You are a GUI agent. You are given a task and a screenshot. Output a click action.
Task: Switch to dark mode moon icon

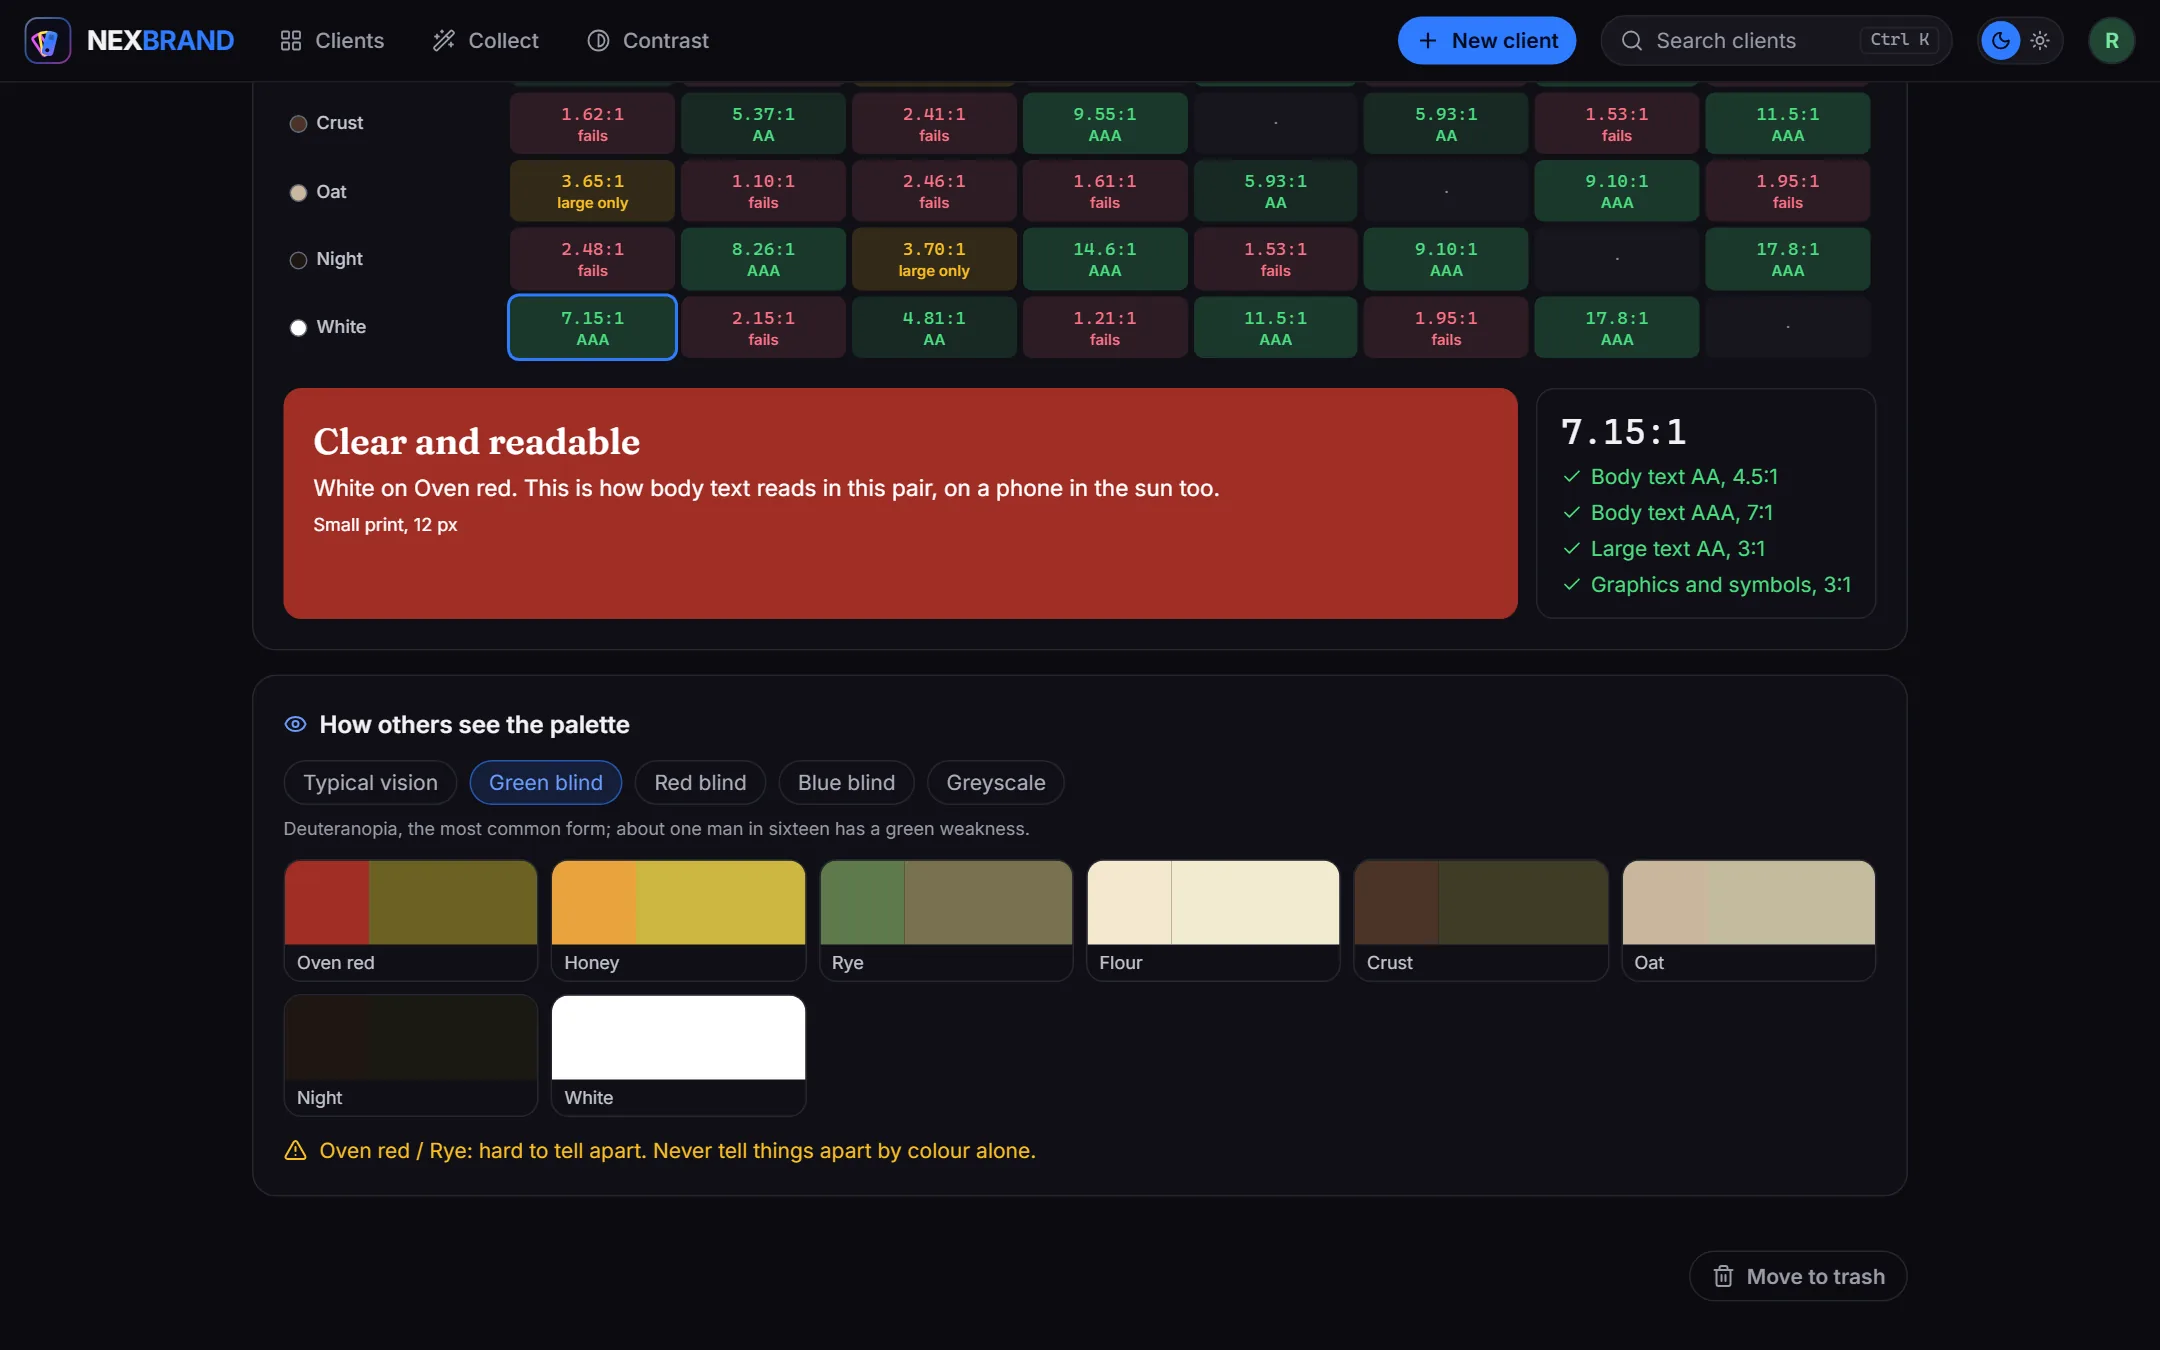(2000, 41)
